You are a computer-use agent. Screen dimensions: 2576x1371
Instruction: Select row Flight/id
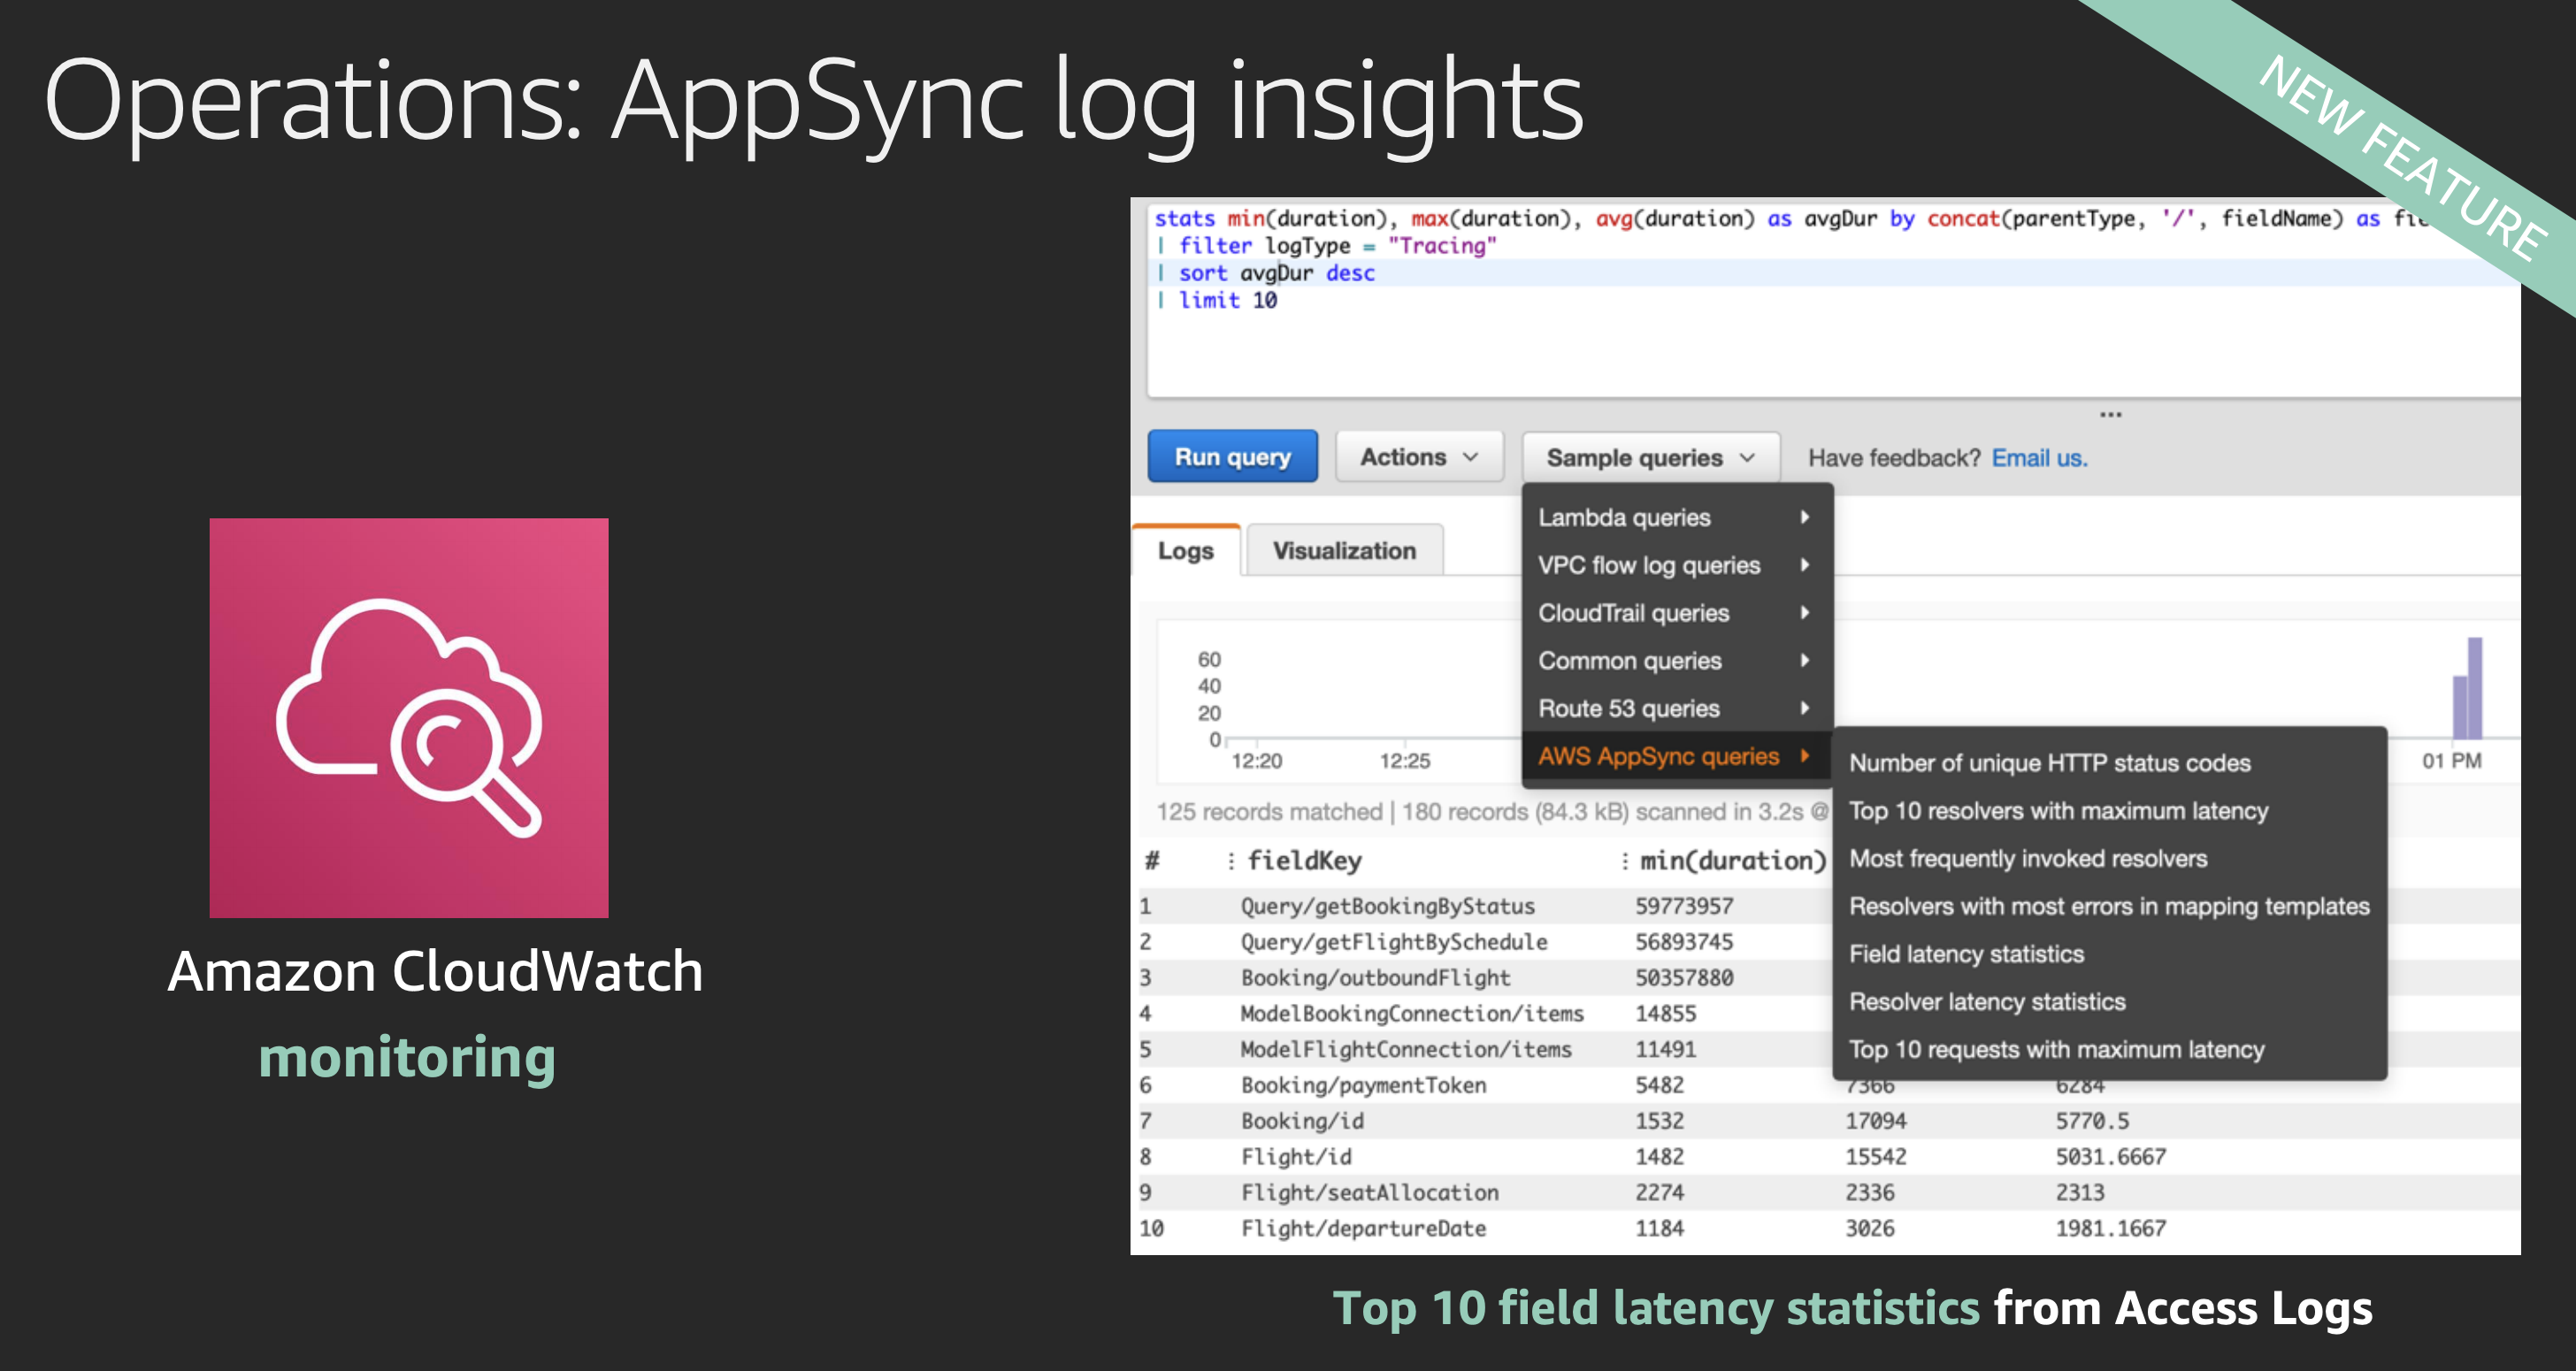(x=1829, y=1158)
